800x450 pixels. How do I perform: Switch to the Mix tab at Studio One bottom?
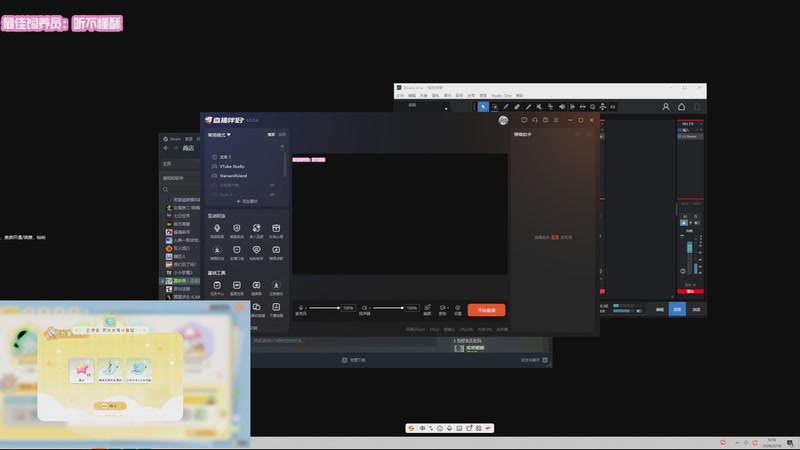(677, 309)
